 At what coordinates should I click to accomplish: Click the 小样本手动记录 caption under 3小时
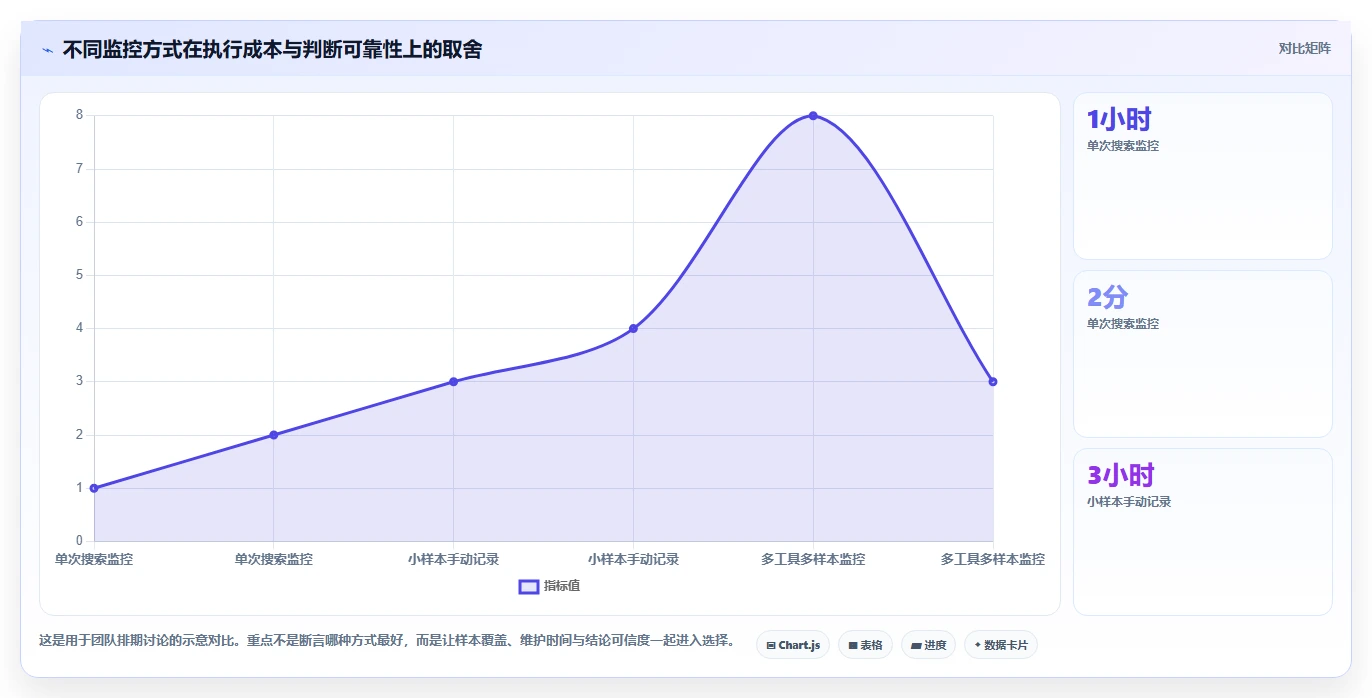1129,502
